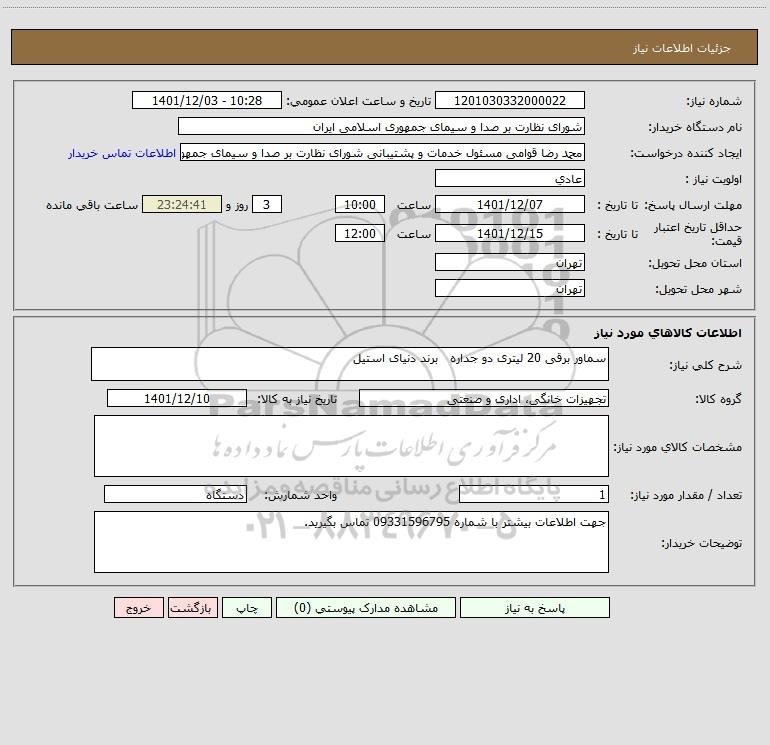Click the need date field 1401/12/10
The height and width of the screenshot is (745, 770).
tap(177, 398)
